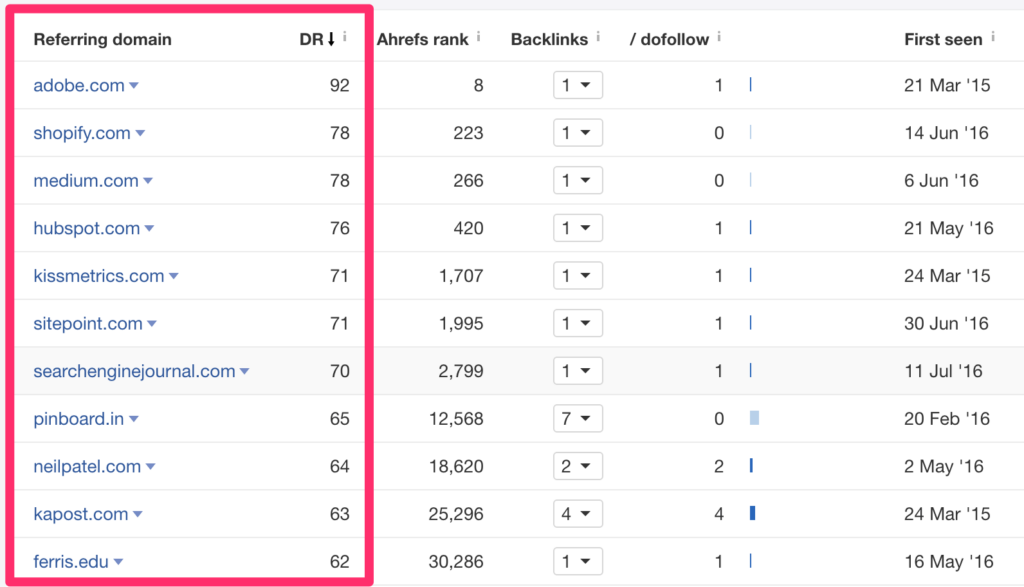Screen dimensions: 1024x587
Task: Open the Backlinks dropdown in ferris.edu row
Action: 577,562
